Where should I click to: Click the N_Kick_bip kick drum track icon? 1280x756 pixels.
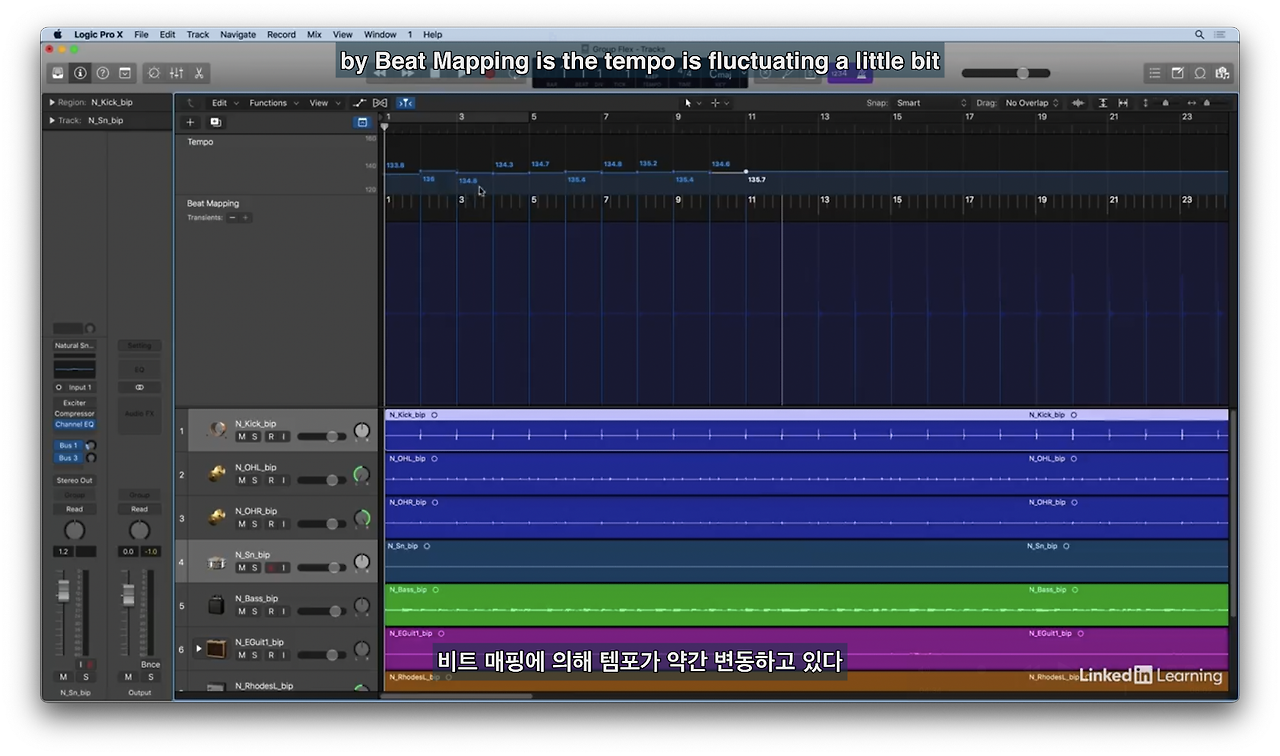tap(216, 430)
